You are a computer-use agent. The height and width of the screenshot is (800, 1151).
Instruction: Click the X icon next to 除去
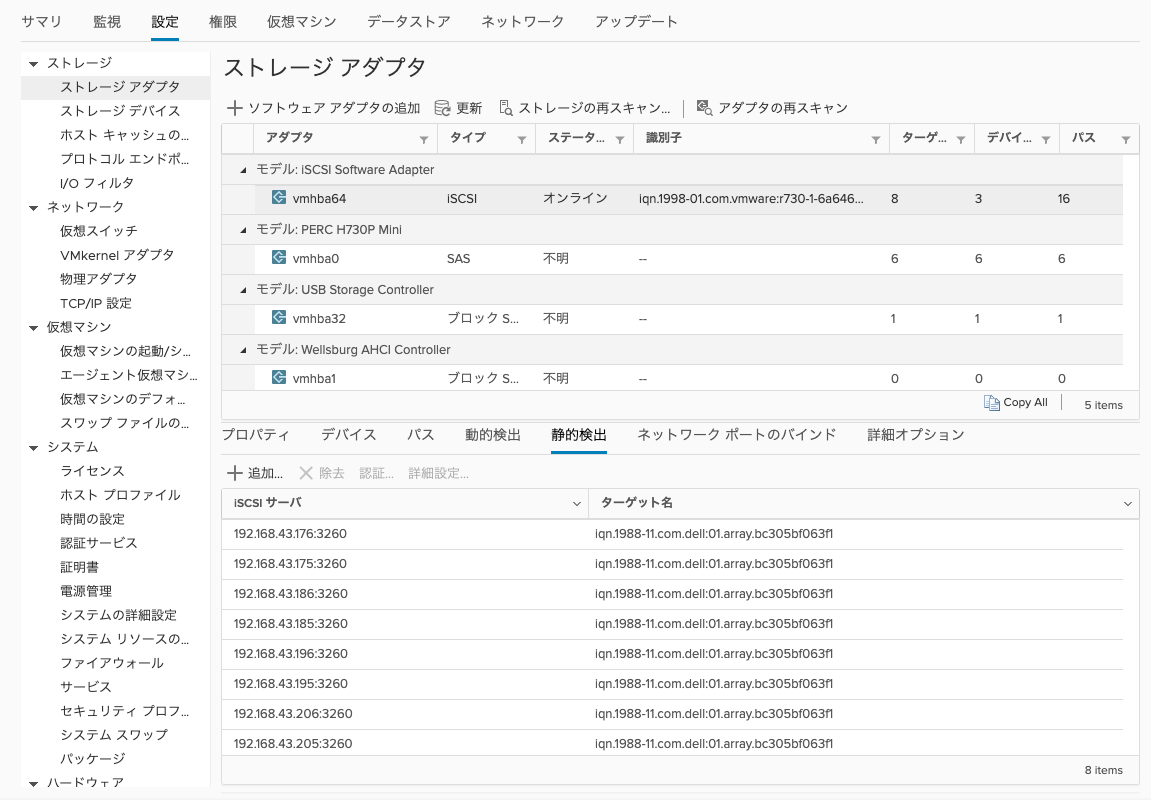point(306,473)
